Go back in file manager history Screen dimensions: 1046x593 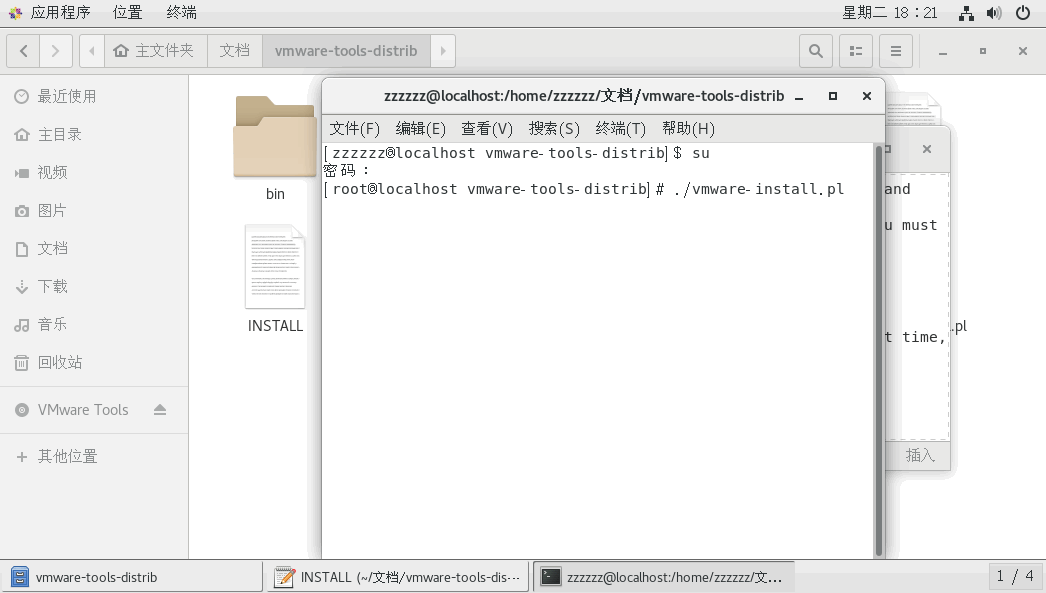tap(23, 51)
